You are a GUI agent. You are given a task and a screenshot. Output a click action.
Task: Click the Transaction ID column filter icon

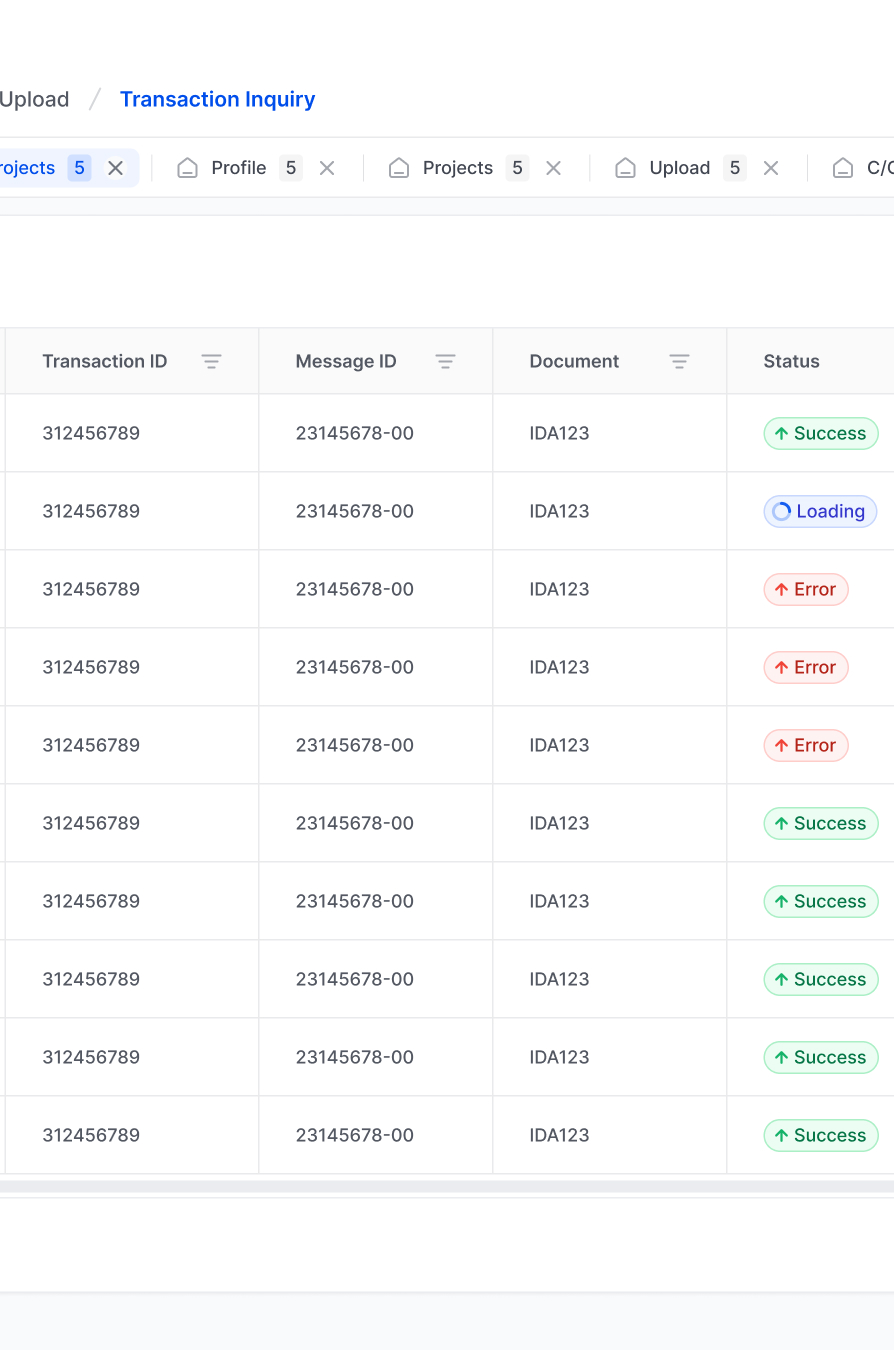pyautogui.click(x=211, y=362)
